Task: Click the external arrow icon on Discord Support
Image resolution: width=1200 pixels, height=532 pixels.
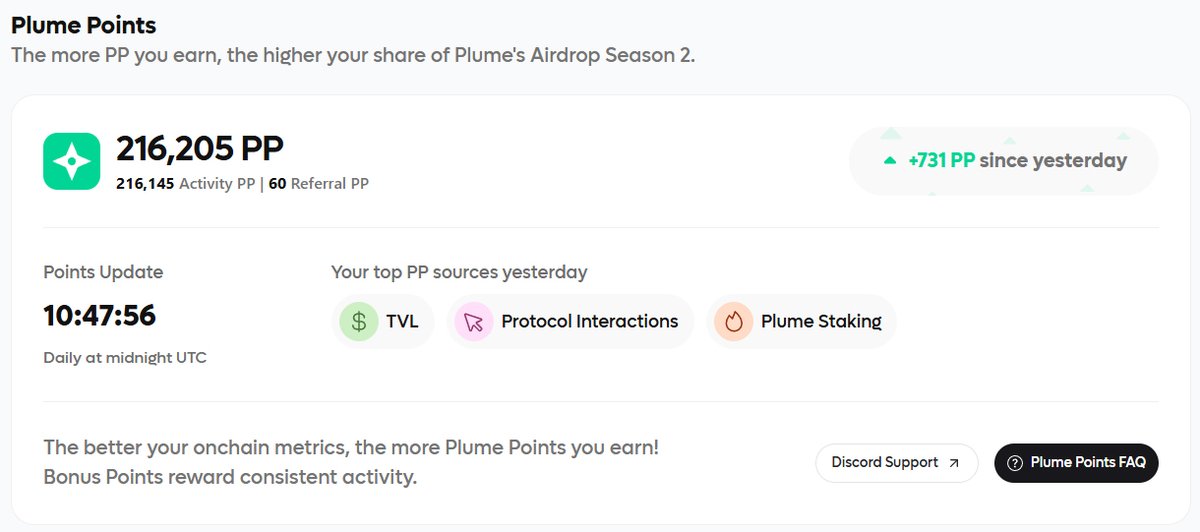Action: 954,463
